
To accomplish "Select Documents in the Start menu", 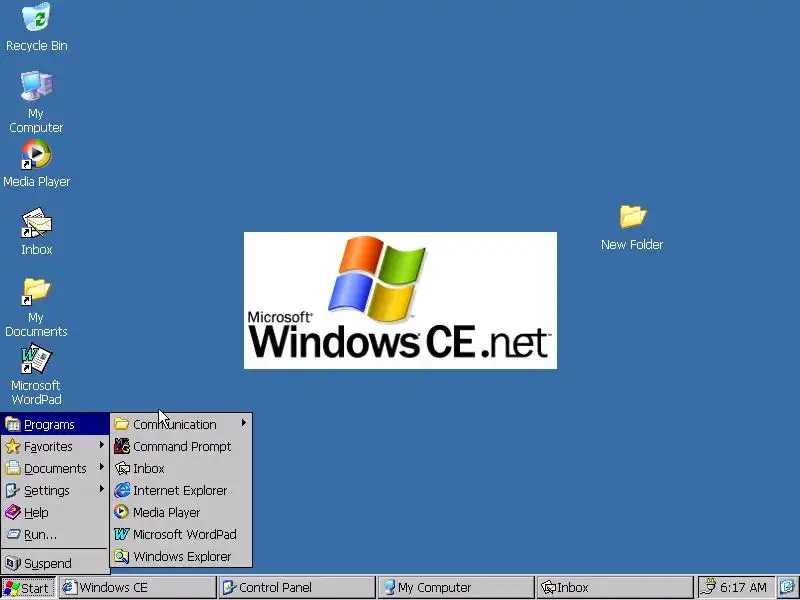I will [55, 468].
